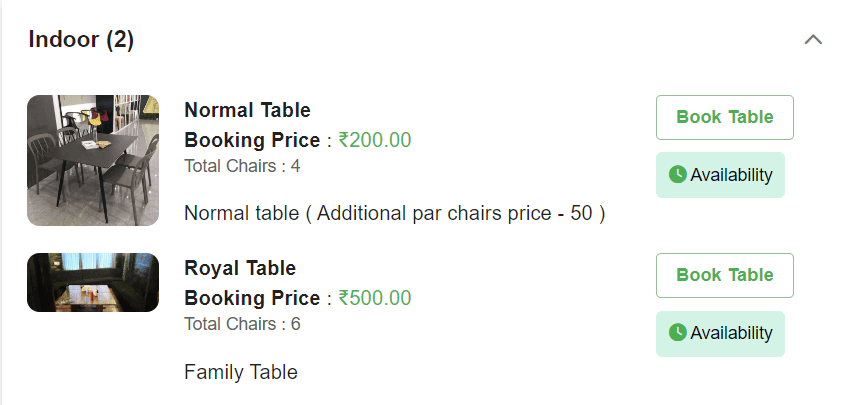Select the Royal Table title
The height and width of the screenshot is (405, 843).
point(240,268)
